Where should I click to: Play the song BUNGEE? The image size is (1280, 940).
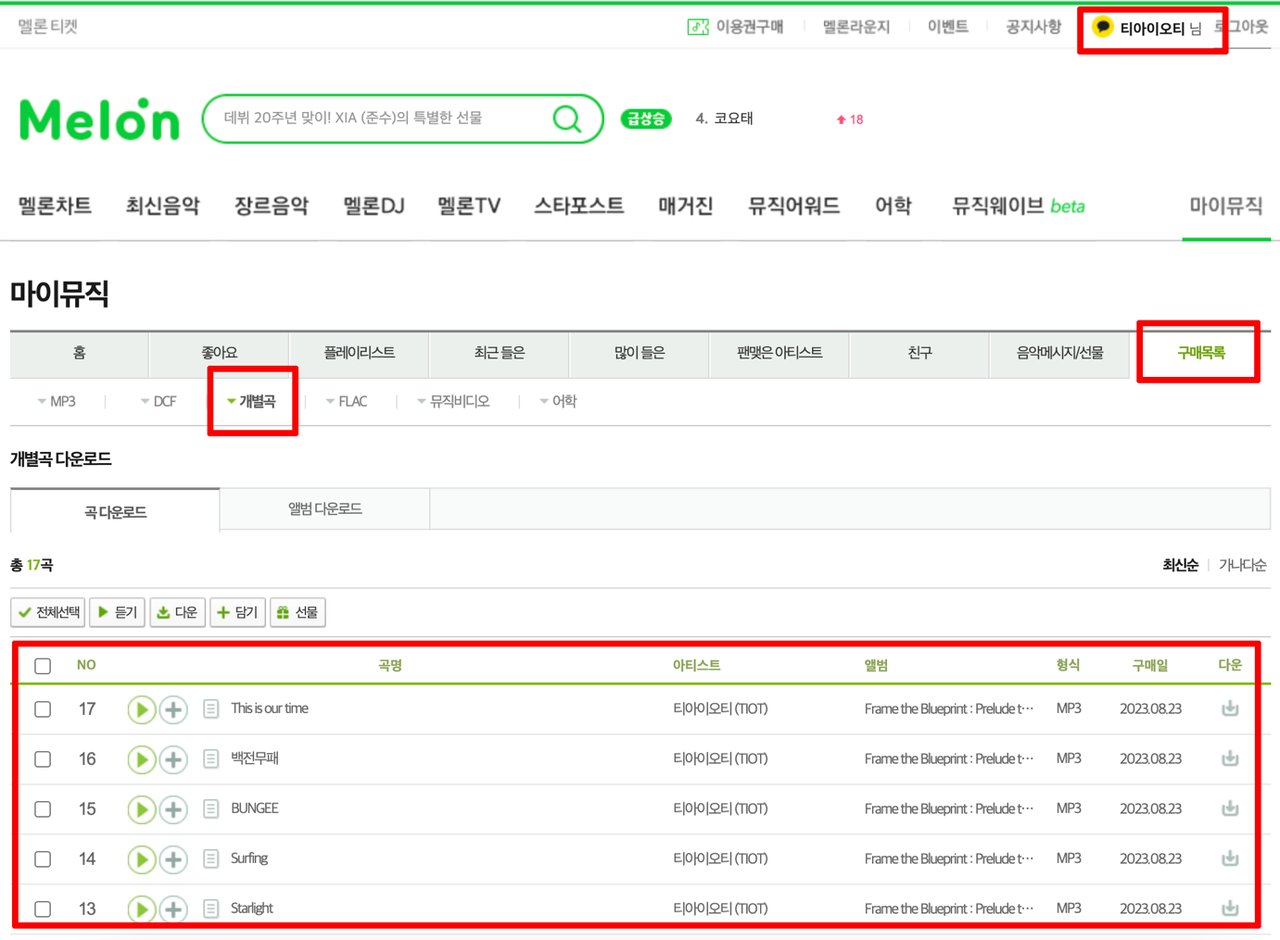click(x=141, y=809)
